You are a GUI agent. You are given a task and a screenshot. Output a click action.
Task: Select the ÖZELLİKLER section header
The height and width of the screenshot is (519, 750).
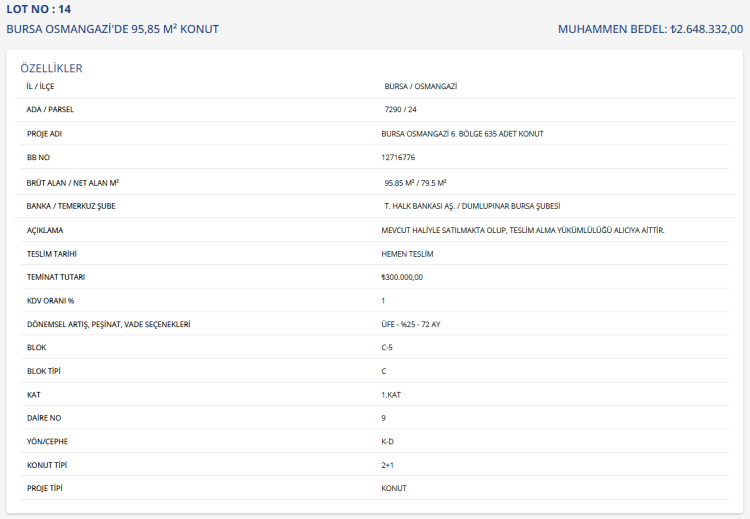(x=51, y=68)
